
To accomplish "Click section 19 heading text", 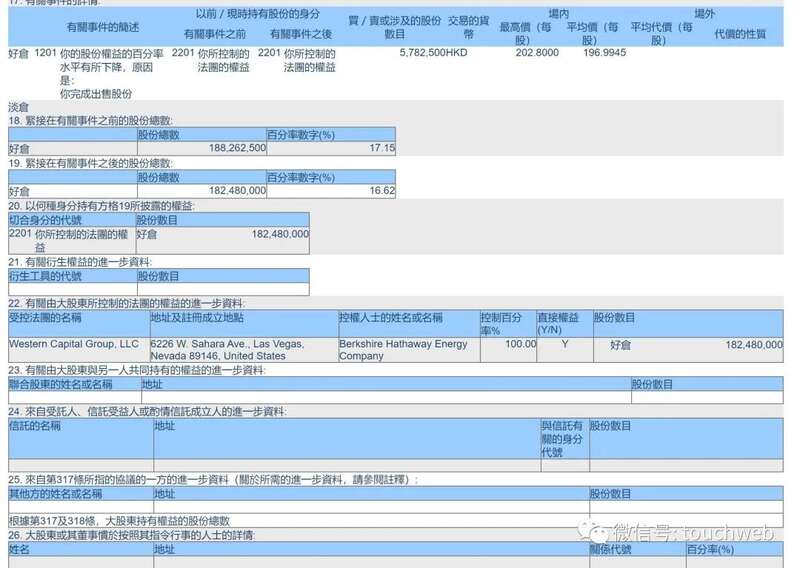I will pyautogui.click(x=90, y=163).
